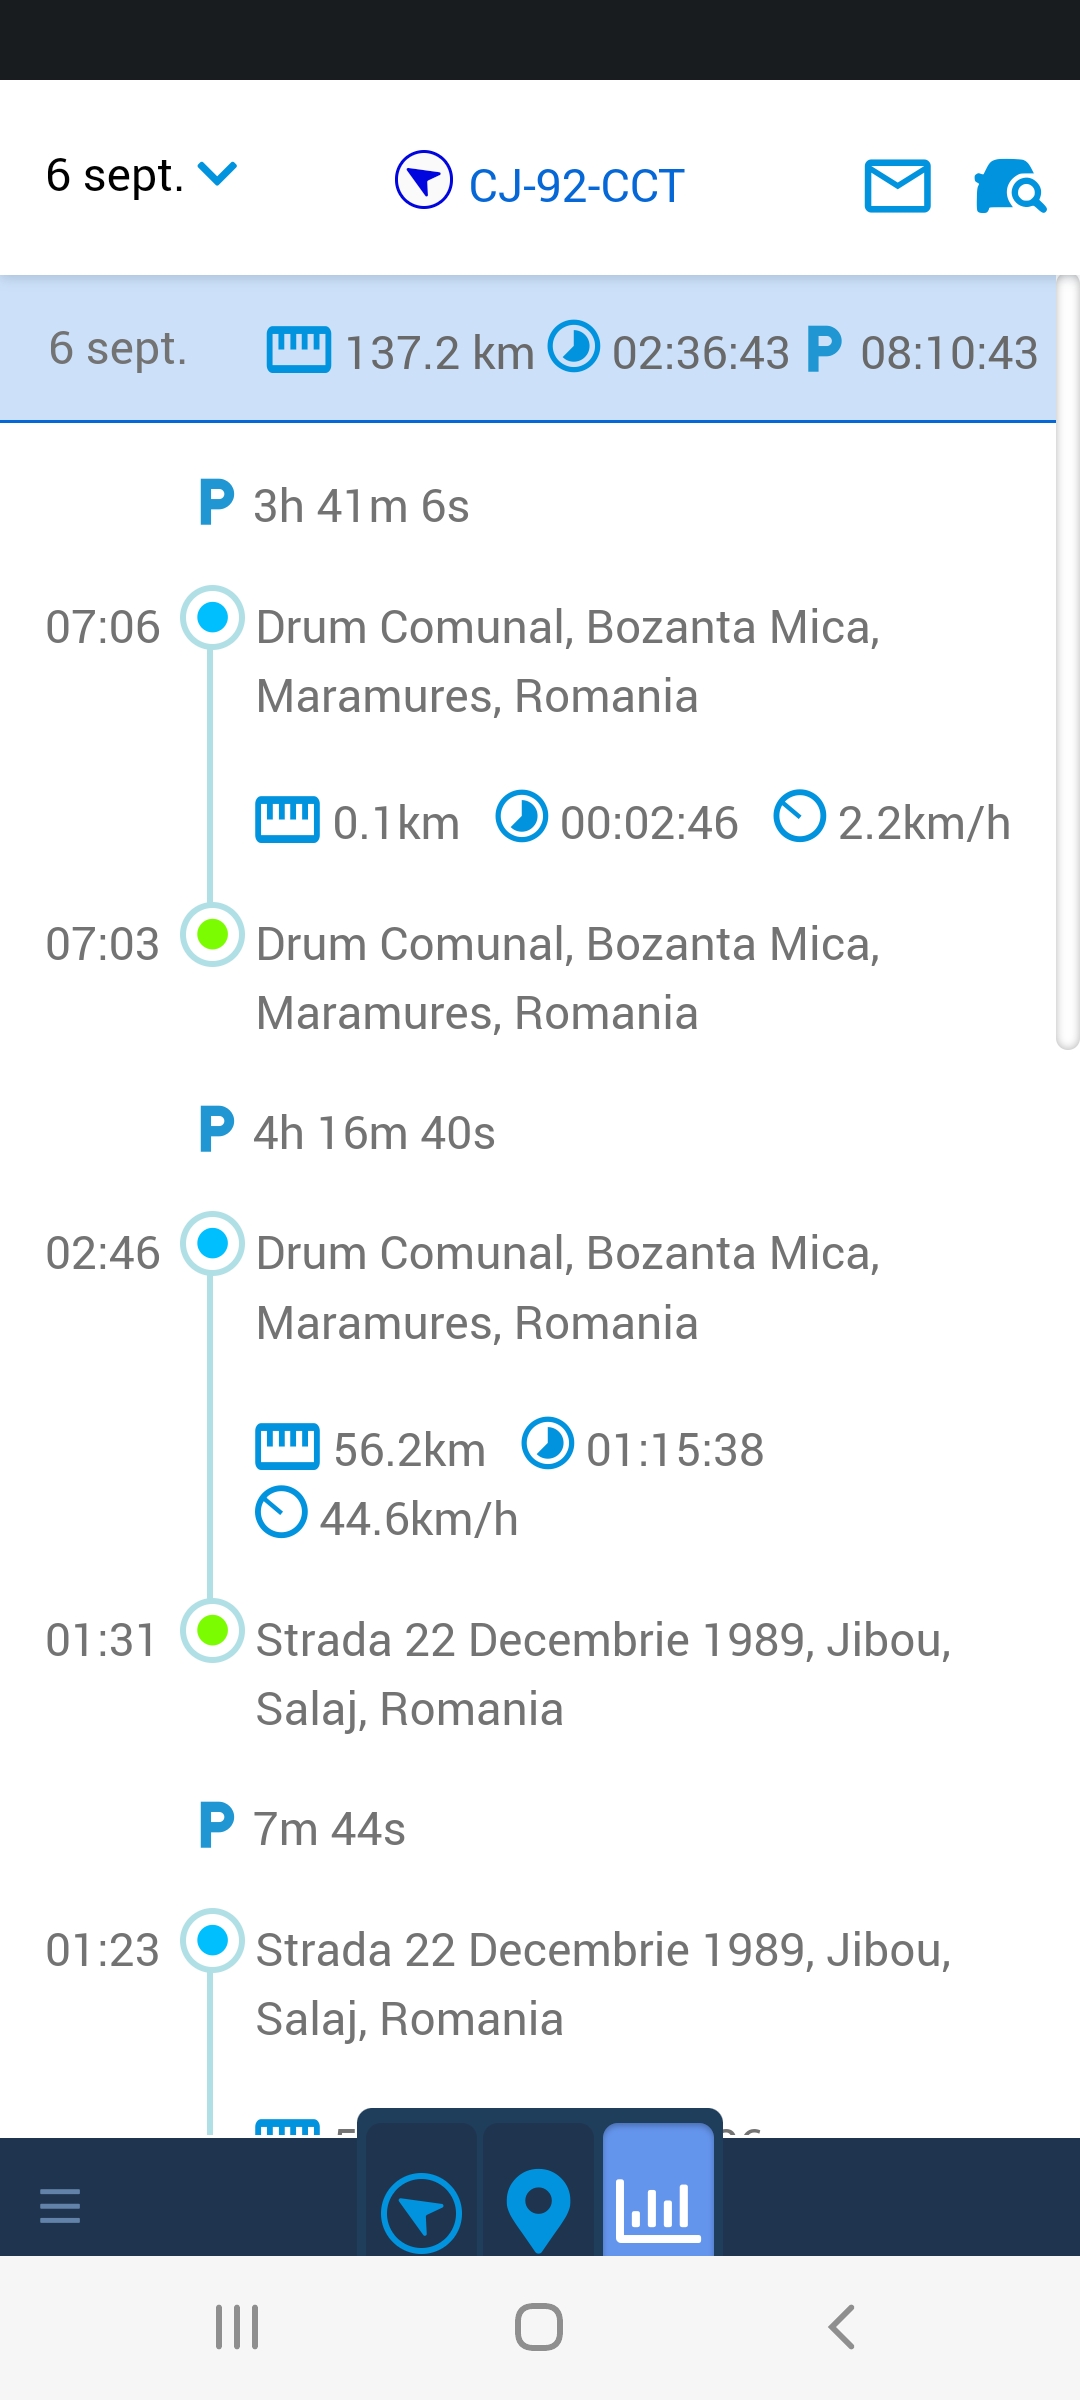Open Android recent apps
This screenshot has width=1080, height=2400.
(237, 2327)
